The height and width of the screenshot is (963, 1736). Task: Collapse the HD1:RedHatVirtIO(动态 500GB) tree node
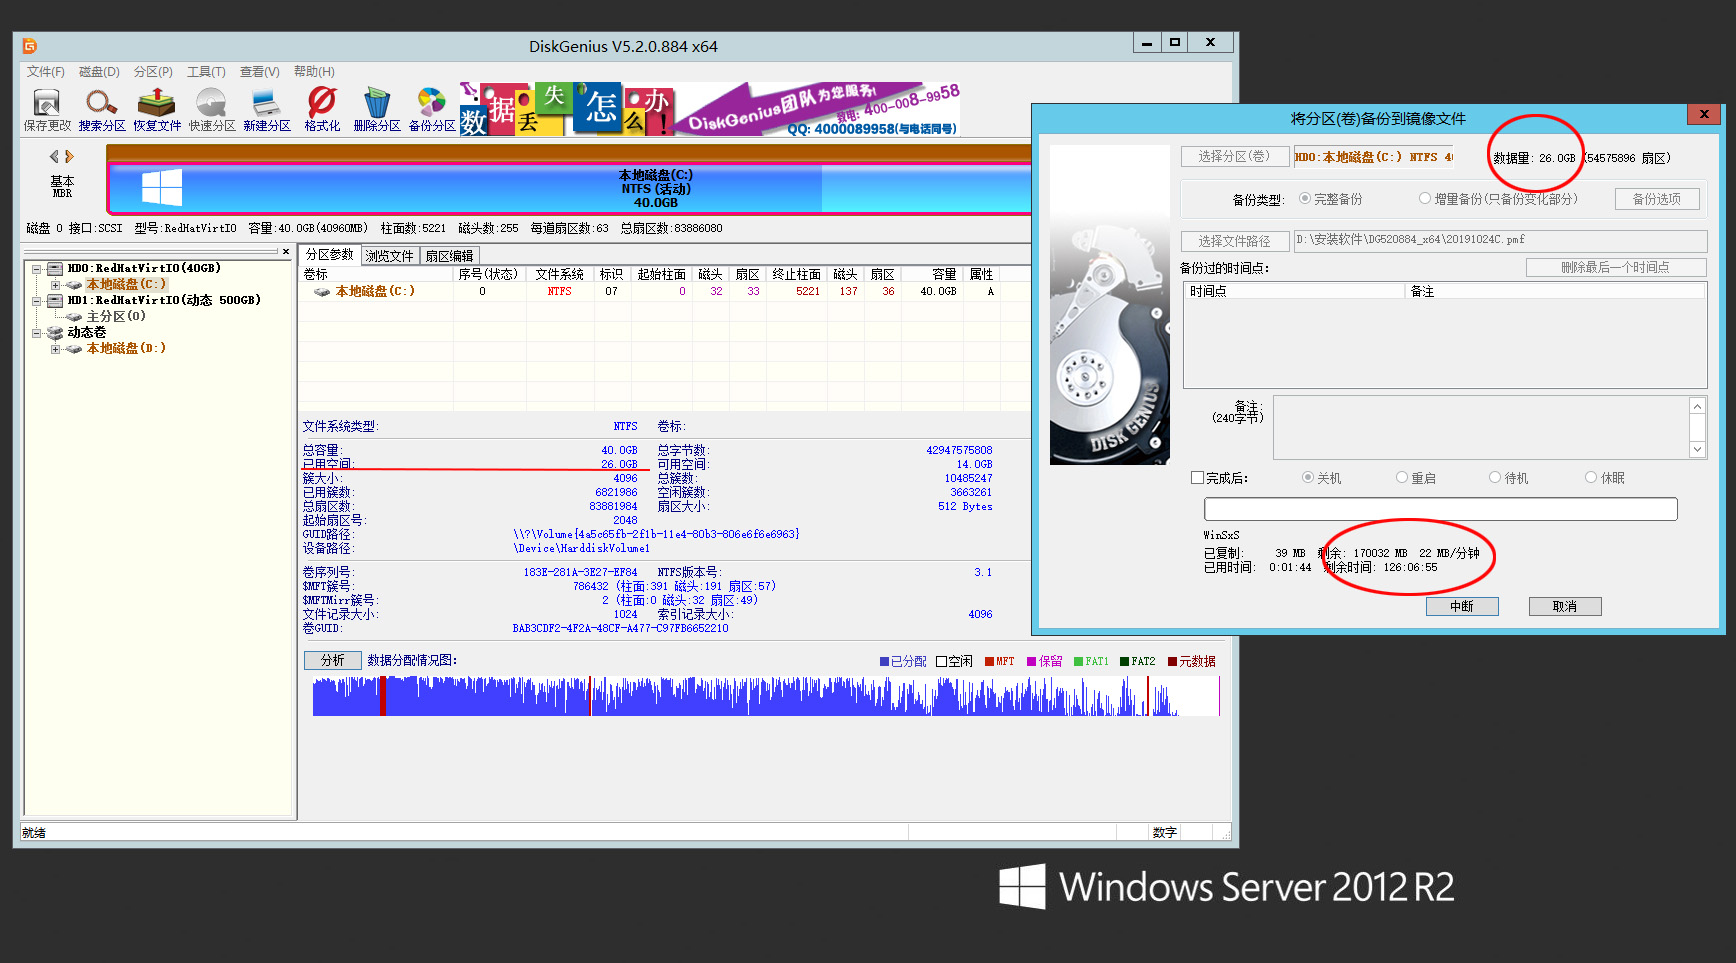pyautogui.click(x=37, y=301)
